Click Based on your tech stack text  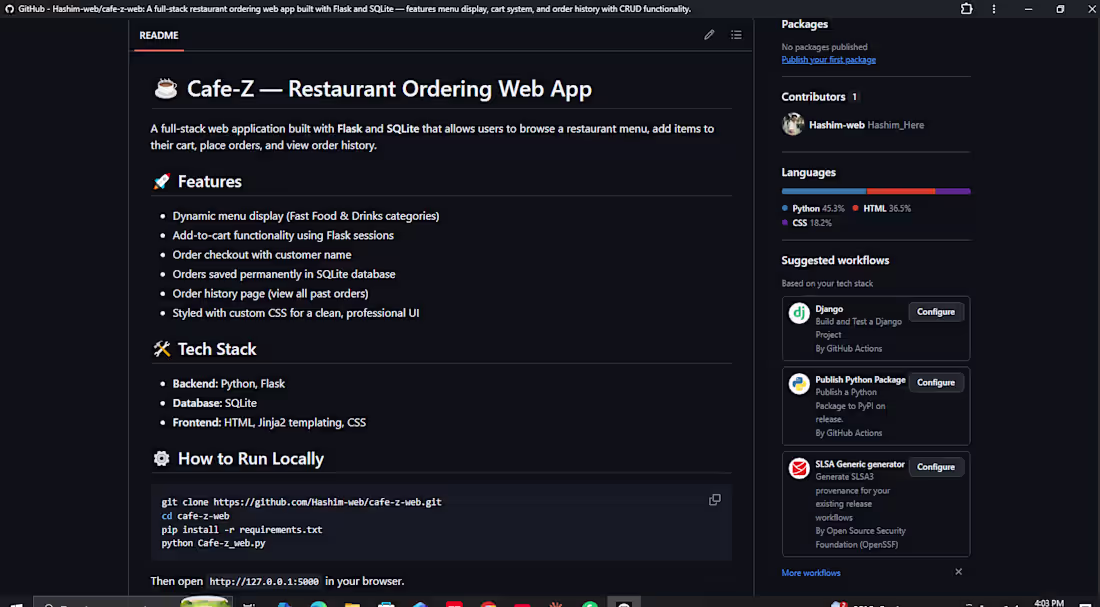(x=827, y=284)
